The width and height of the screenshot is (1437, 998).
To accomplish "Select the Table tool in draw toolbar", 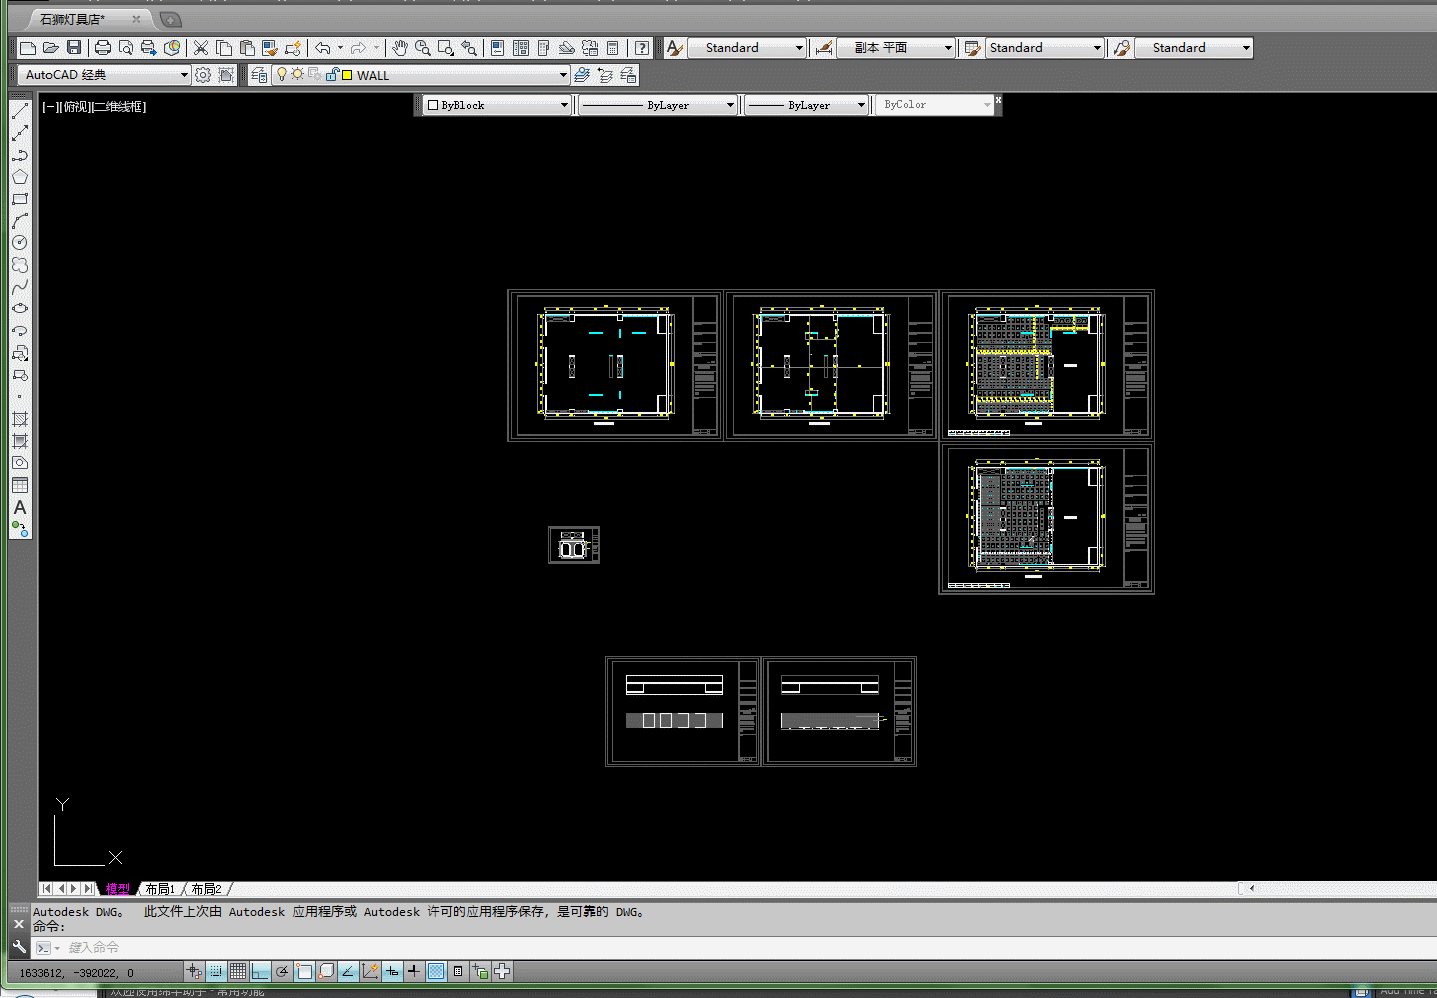I will [20, 485].
